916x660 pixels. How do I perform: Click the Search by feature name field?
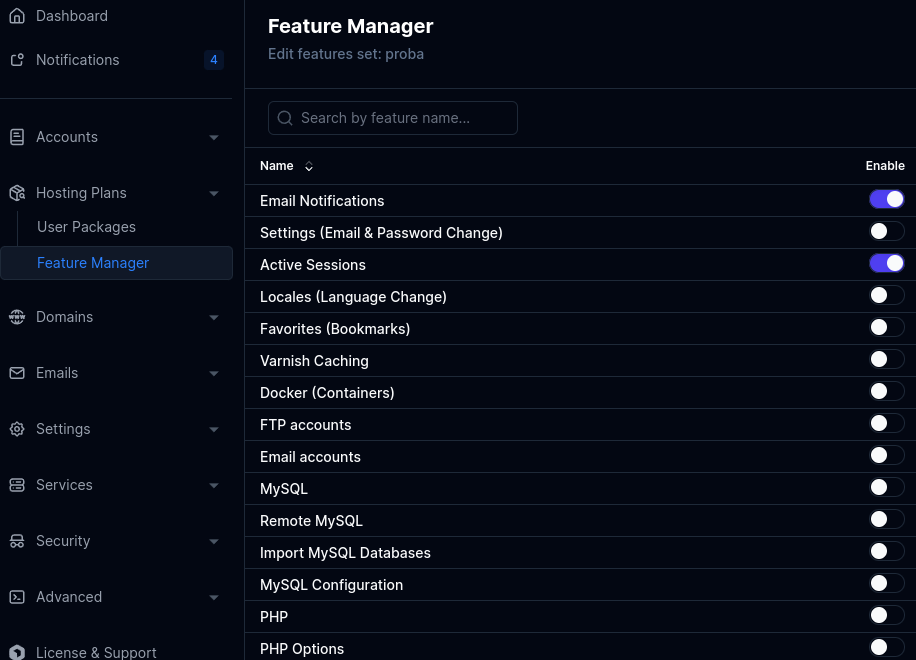(393, 118)
